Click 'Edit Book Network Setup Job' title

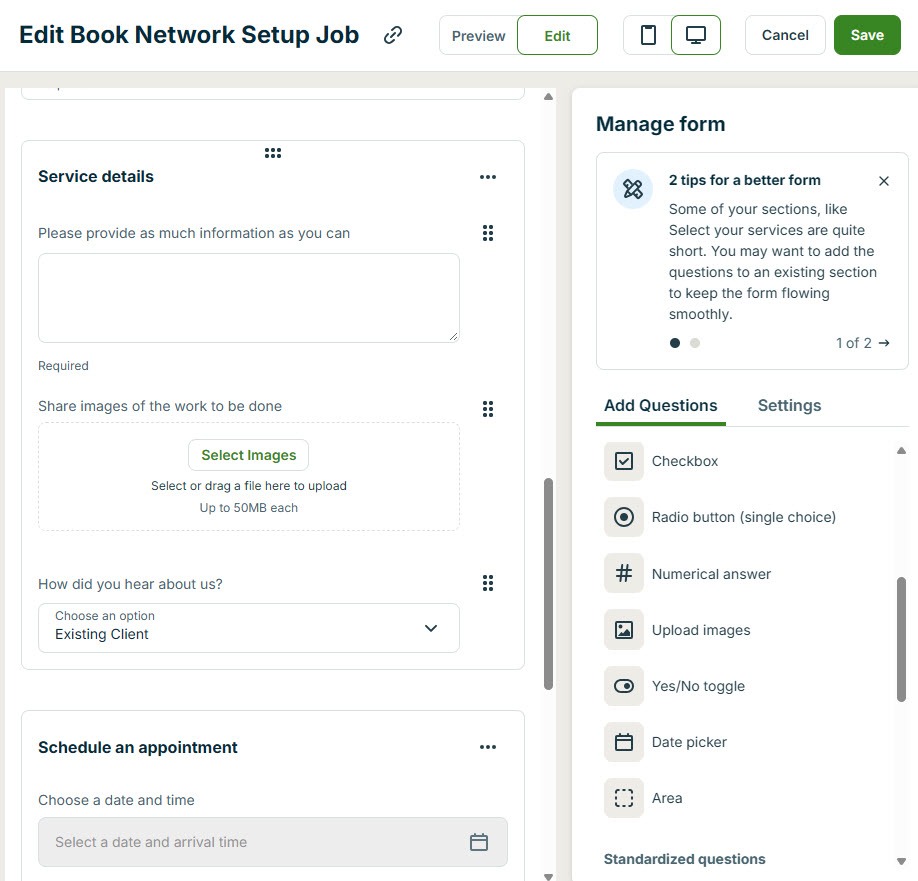tap(189, 35)
